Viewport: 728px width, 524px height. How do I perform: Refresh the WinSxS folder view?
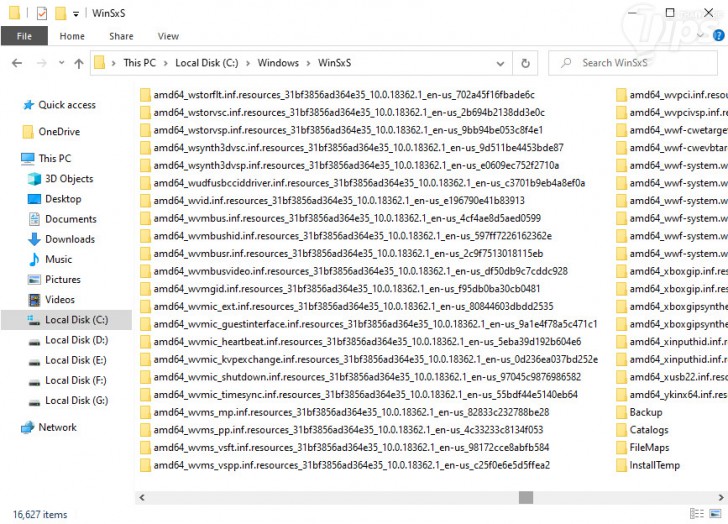point(525,63)
